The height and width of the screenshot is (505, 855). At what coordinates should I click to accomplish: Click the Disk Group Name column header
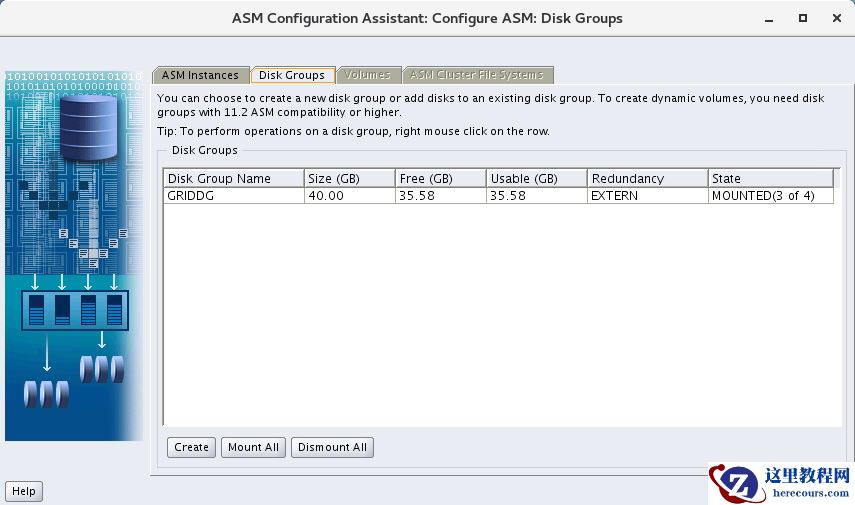tap(233, 178)
